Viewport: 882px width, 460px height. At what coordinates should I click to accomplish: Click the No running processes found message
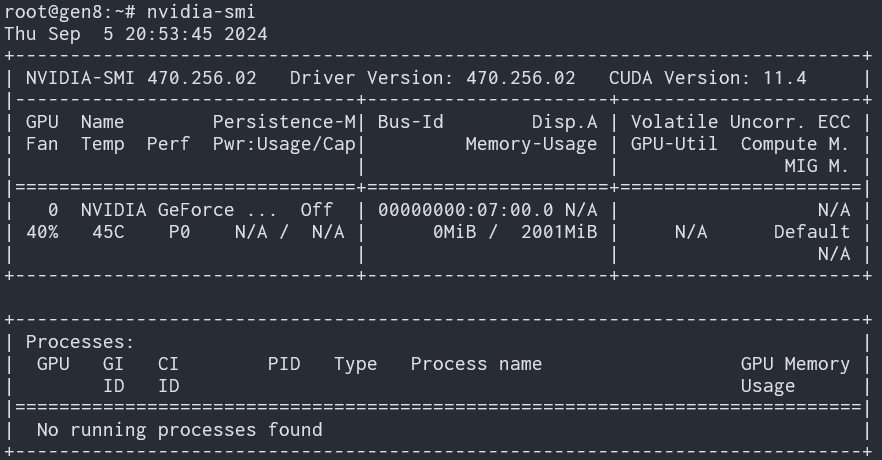(179, 430)
